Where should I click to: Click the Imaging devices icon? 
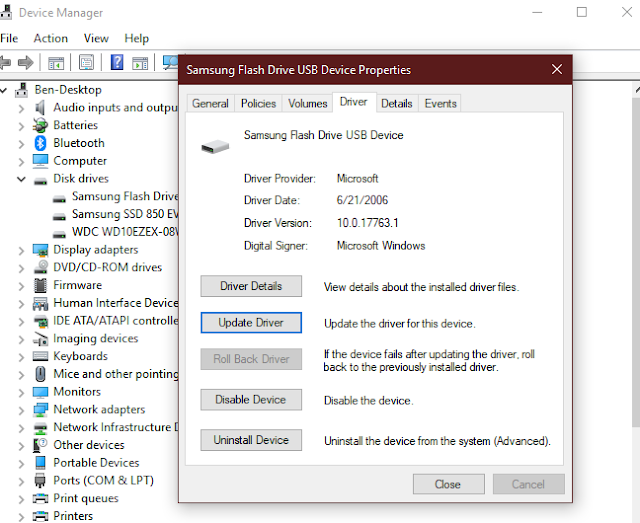pyautogui.click(x=40, y=338)
